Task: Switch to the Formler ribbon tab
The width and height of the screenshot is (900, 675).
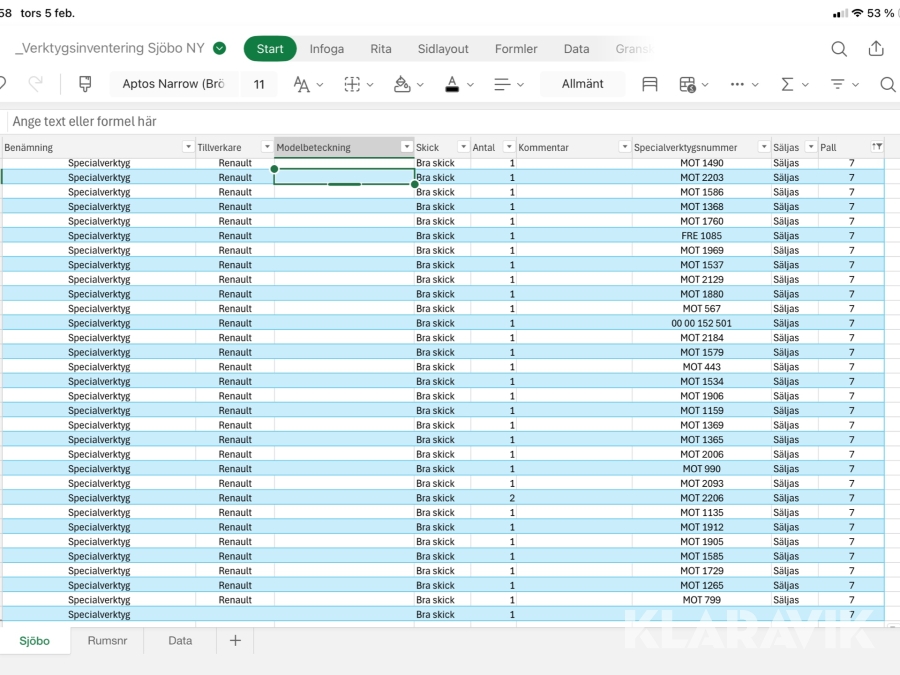Action: (x=516, y=49)
